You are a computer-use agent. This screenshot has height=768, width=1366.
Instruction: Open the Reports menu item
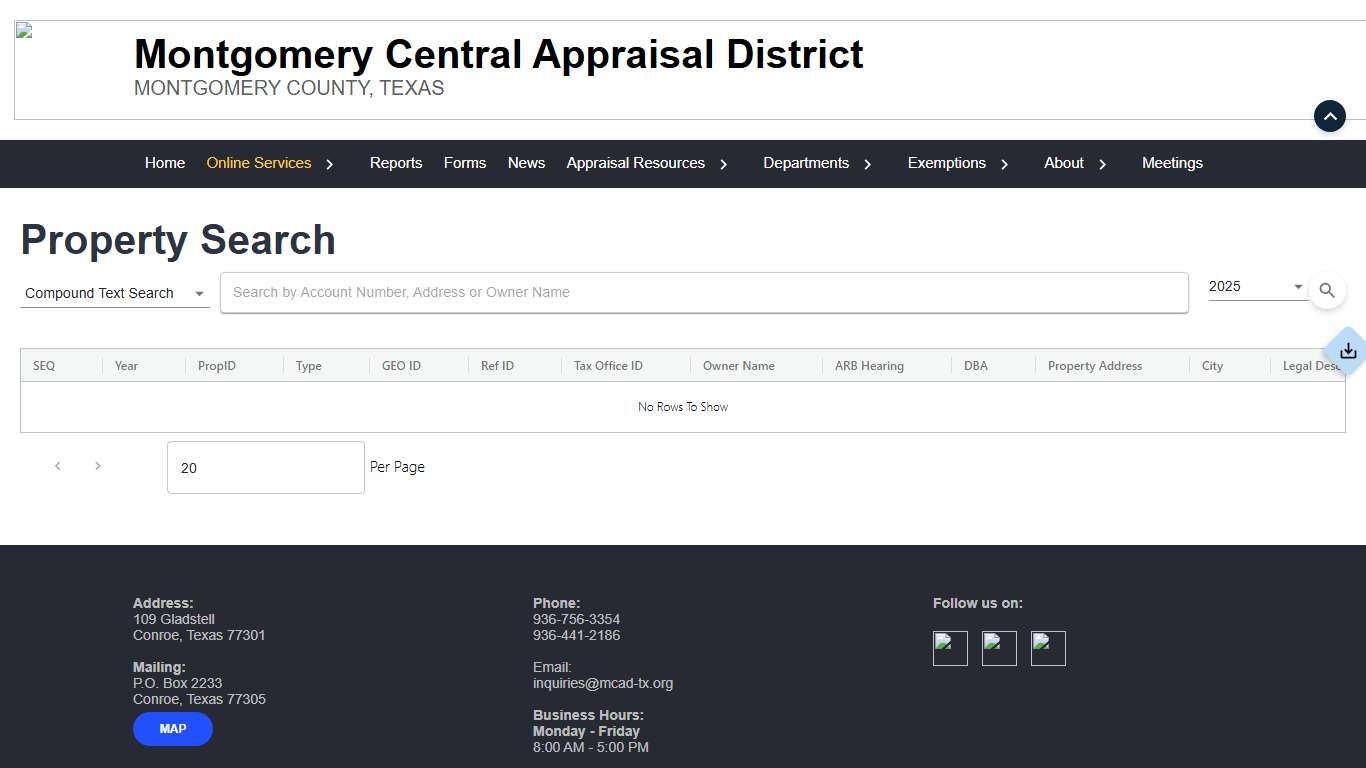396,163
